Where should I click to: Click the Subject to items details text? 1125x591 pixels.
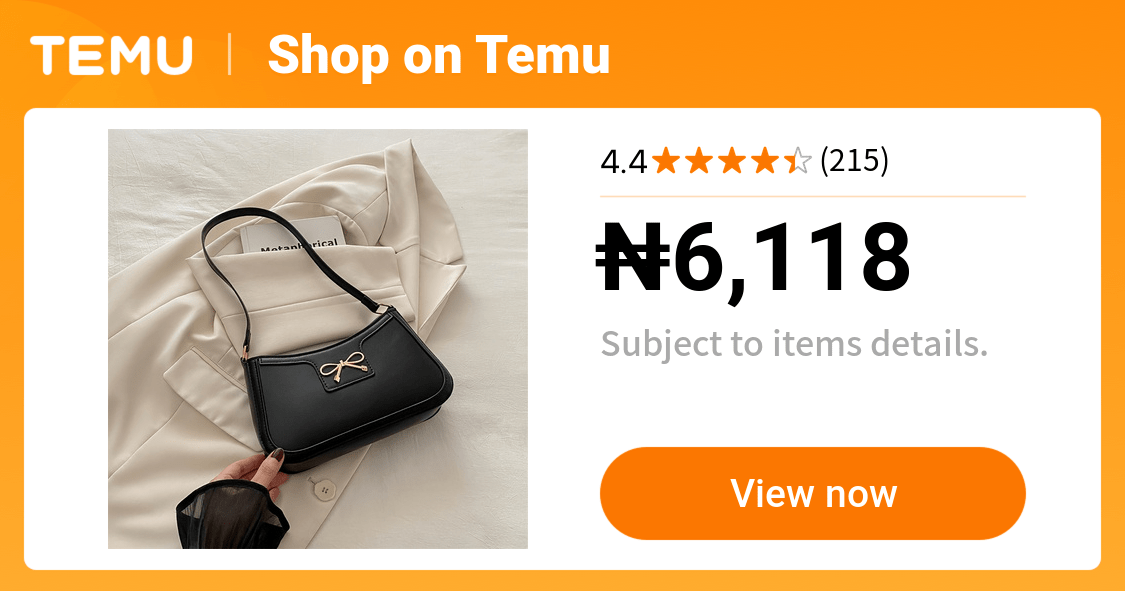(x=794, y=344)
